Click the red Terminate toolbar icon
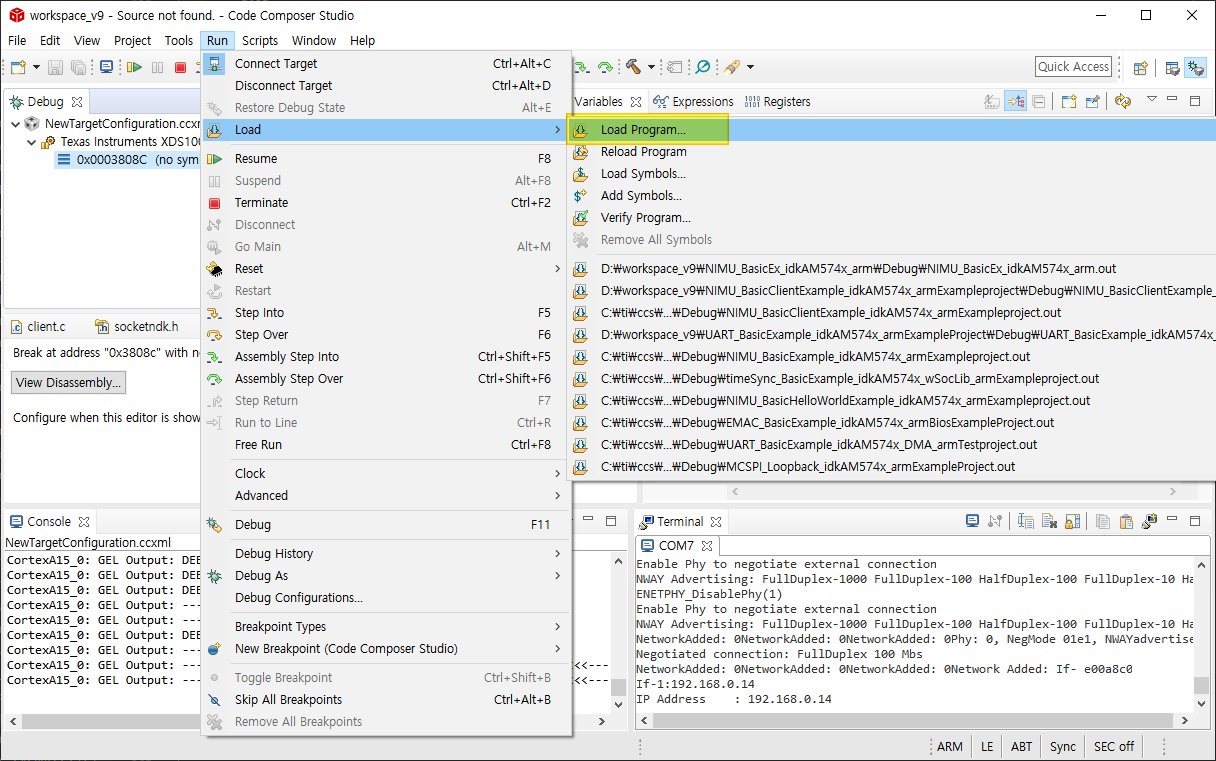The height and width of the screenshot is (761, 1216). [x=181, y=67]
